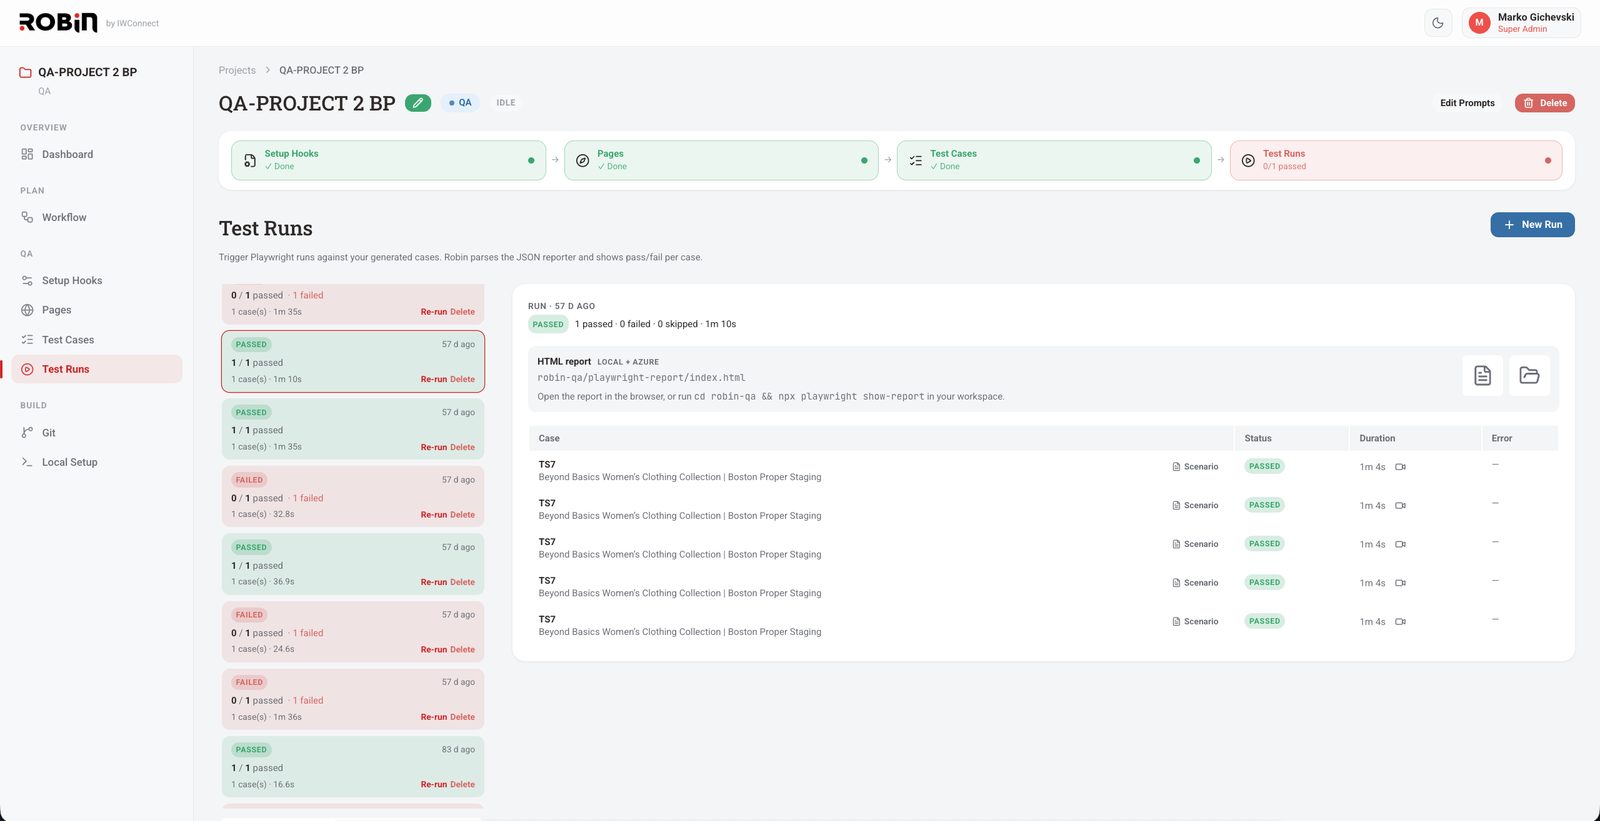Open Test Cases in the sidebar

click(x=97, y=340)
